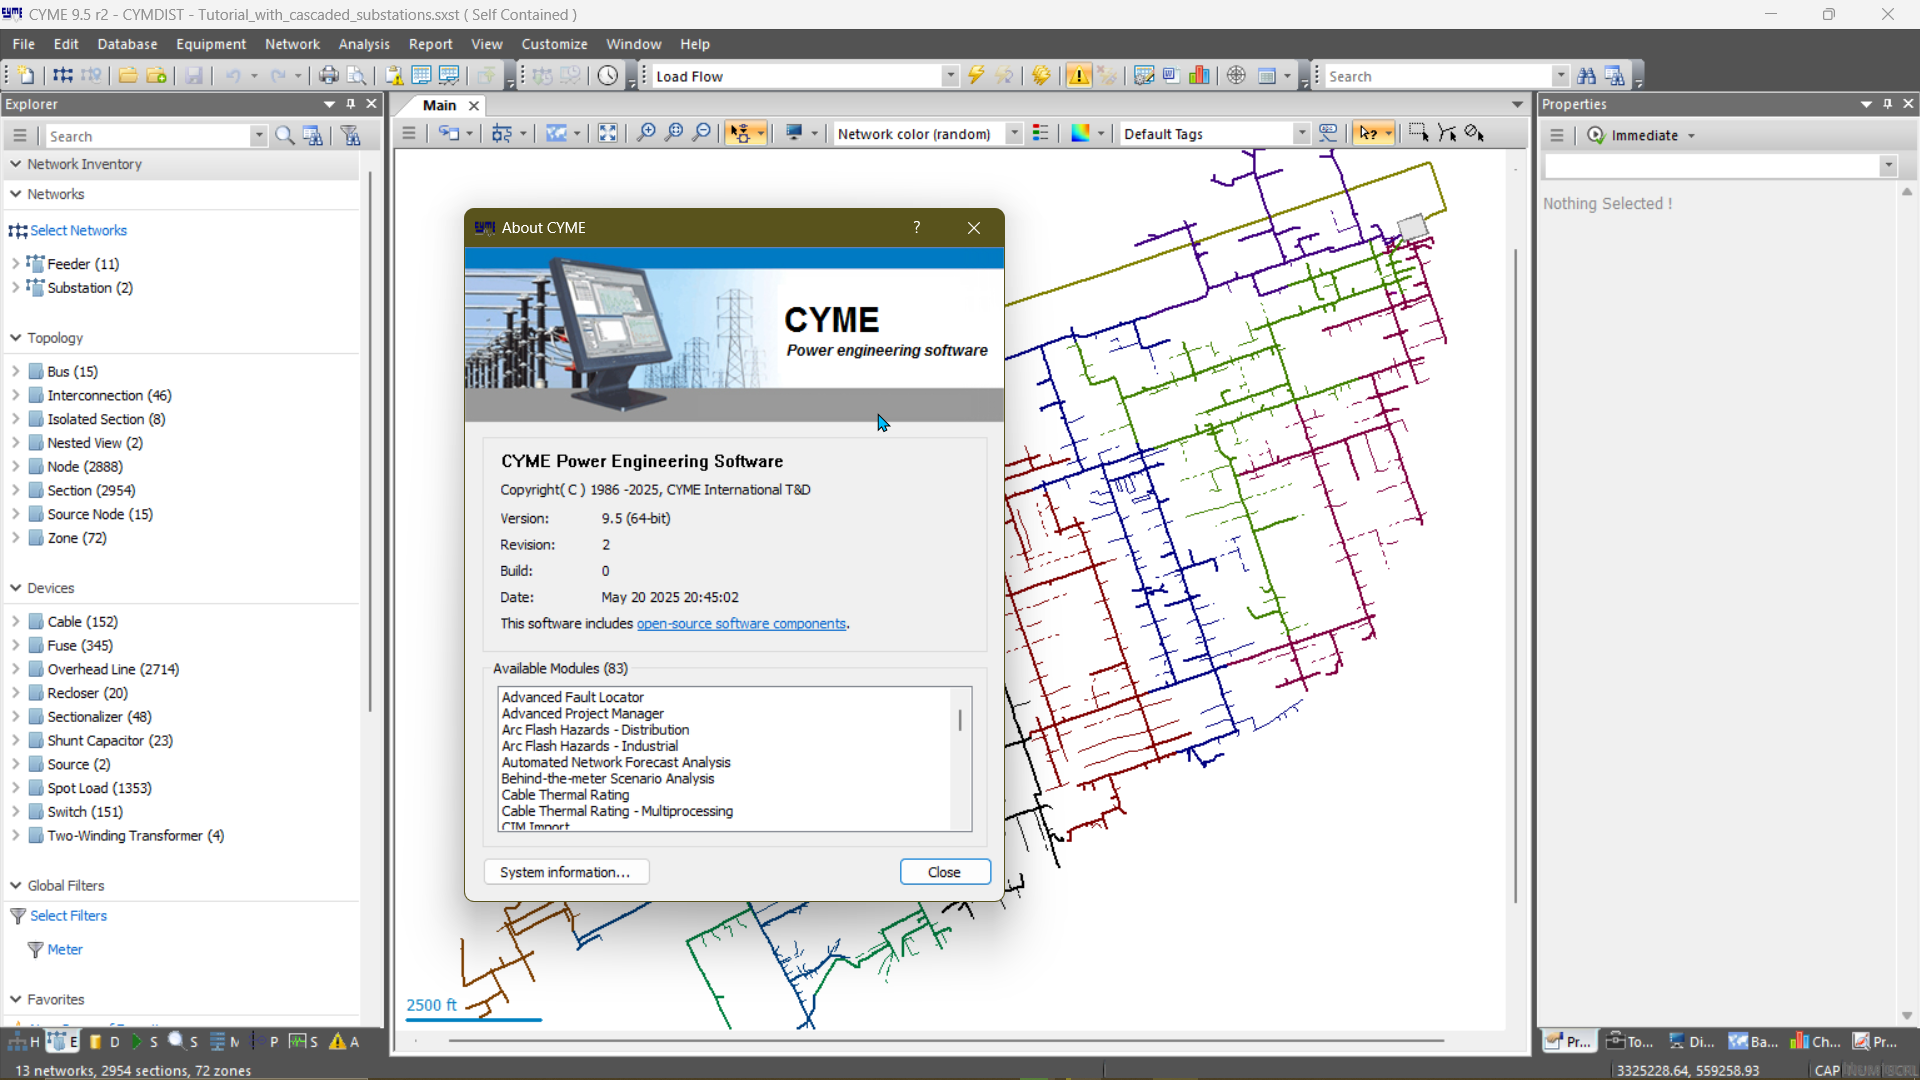Screen dimensions: 1920x1080
Task: Open Properties panel hamburger menu
Action: [x=1557, y=135]
